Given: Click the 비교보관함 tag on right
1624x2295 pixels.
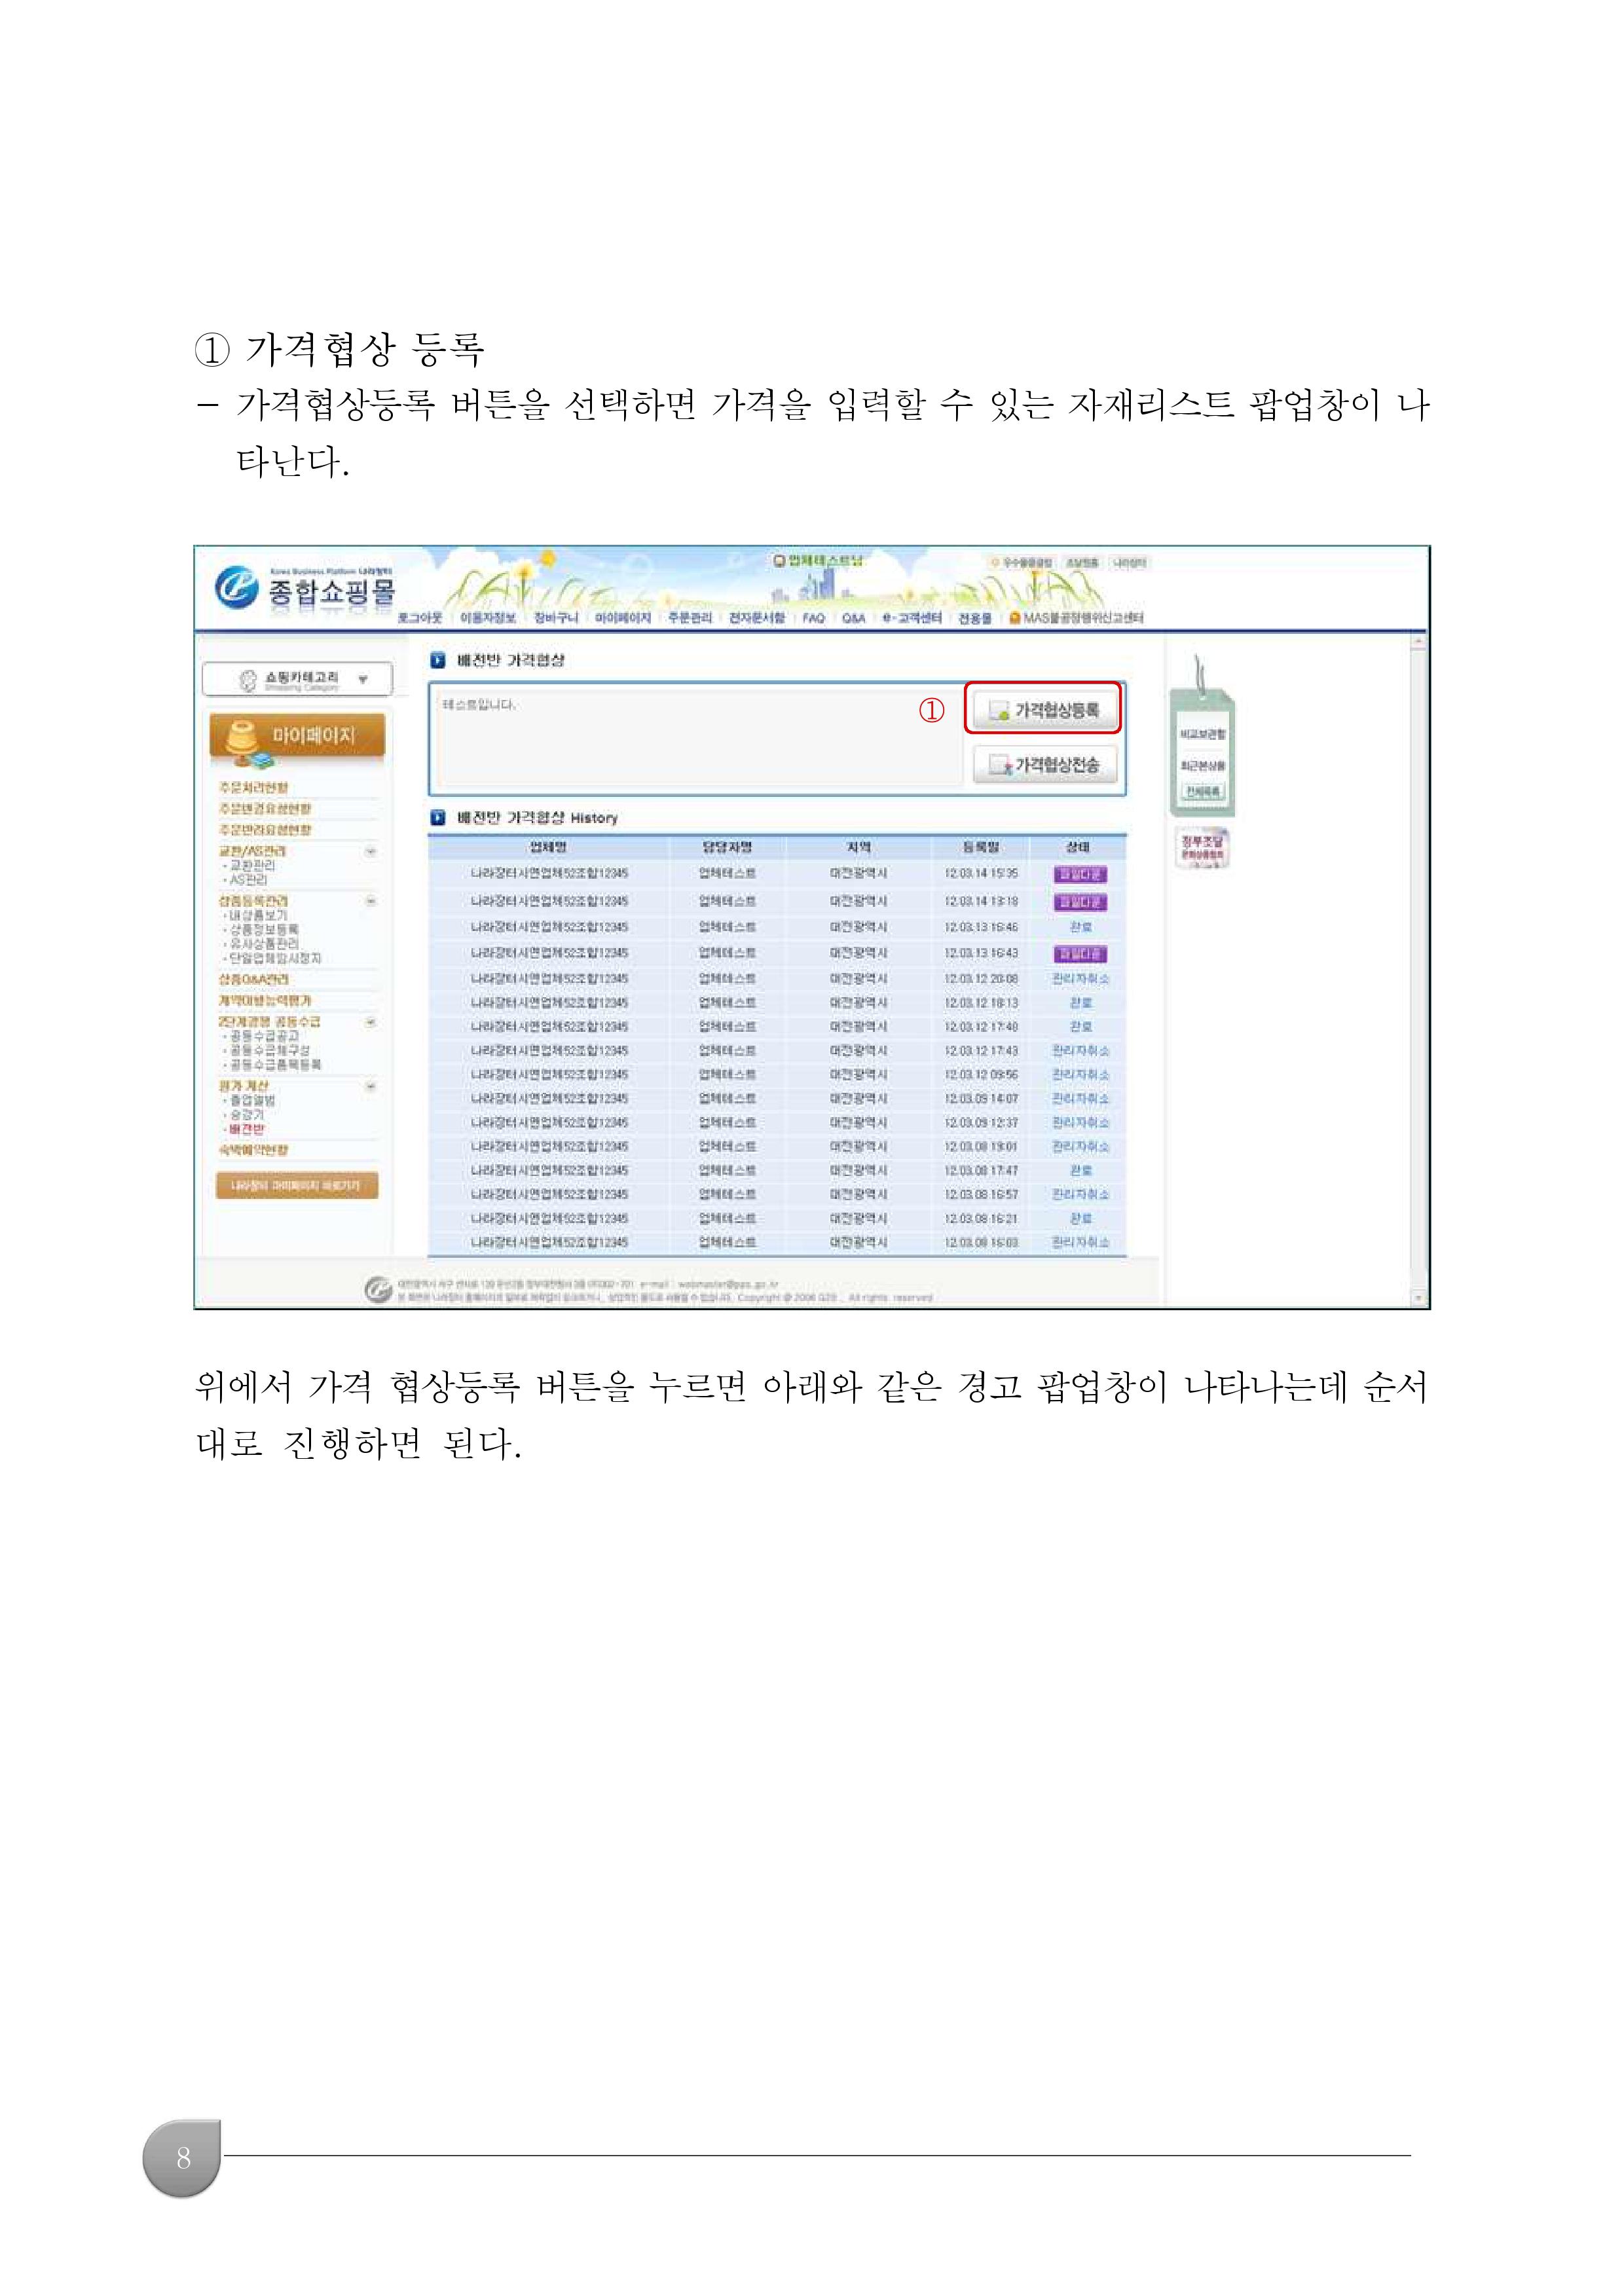Looking at the screenshot, I should (1202, 734).
